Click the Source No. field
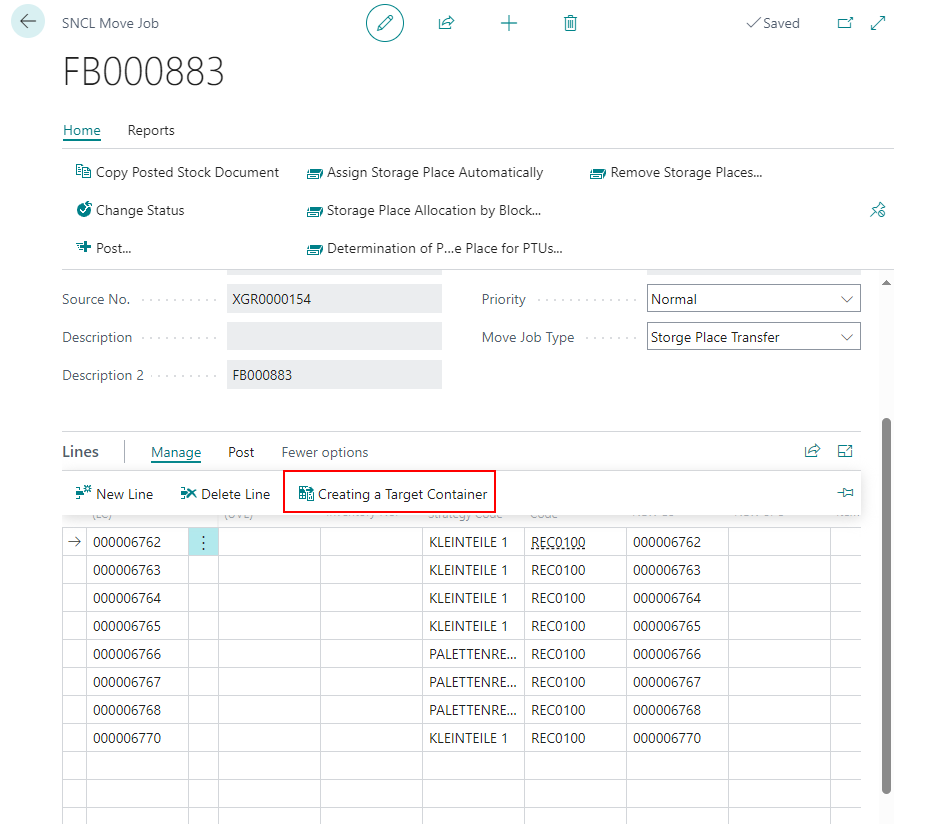931x824 pixels. [x=334, y=299]
